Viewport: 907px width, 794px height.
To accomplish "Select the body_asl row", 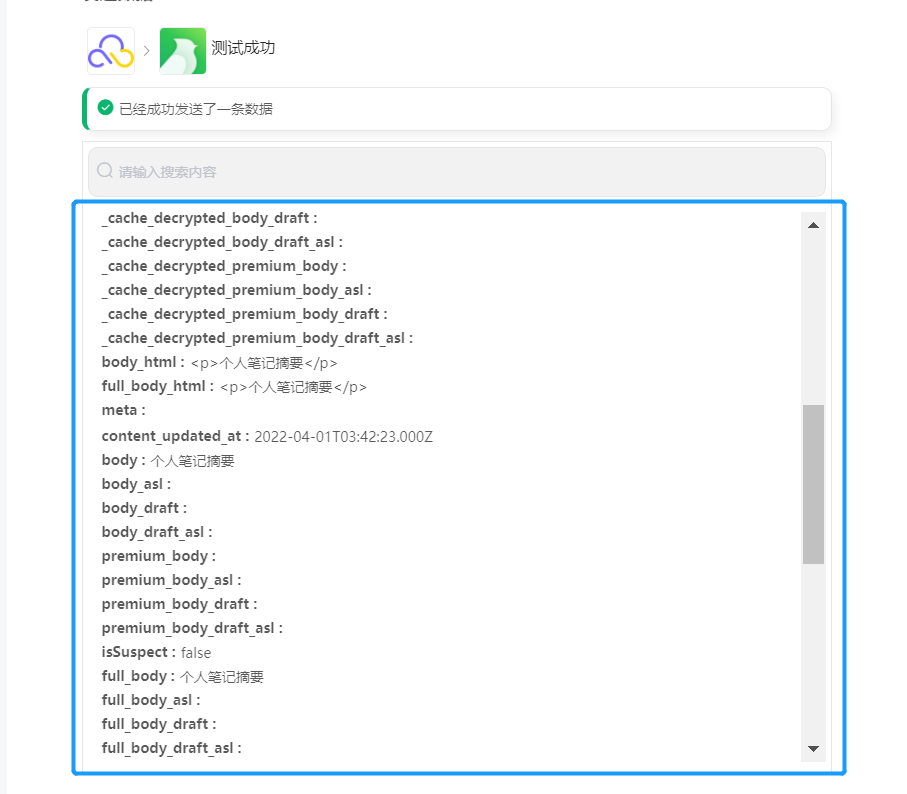I will click(137, 484).
